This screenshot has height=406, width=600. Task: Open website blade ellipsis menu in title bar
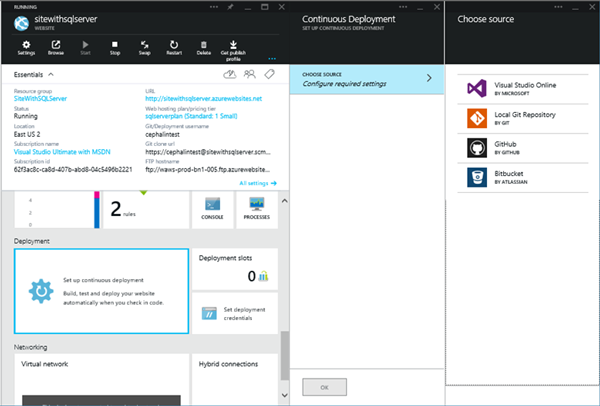(x=214, y=7)
